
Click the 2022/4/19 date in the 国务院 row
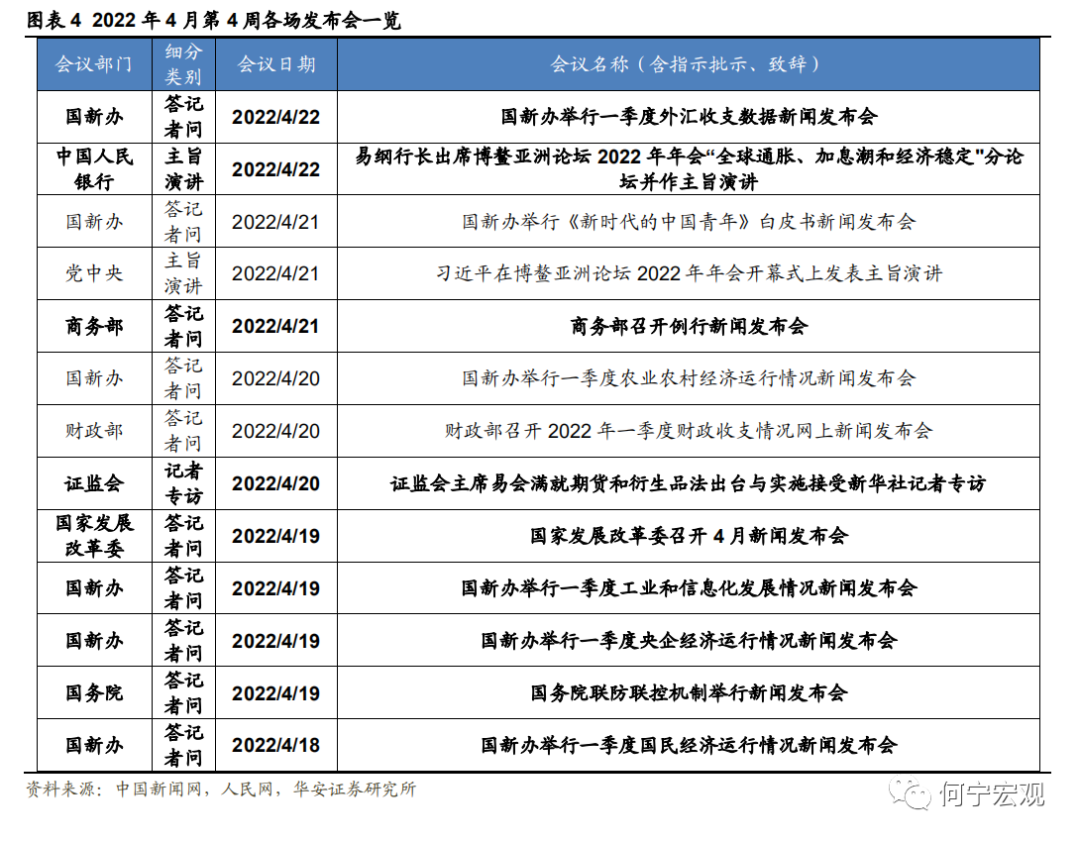point(276,692)
